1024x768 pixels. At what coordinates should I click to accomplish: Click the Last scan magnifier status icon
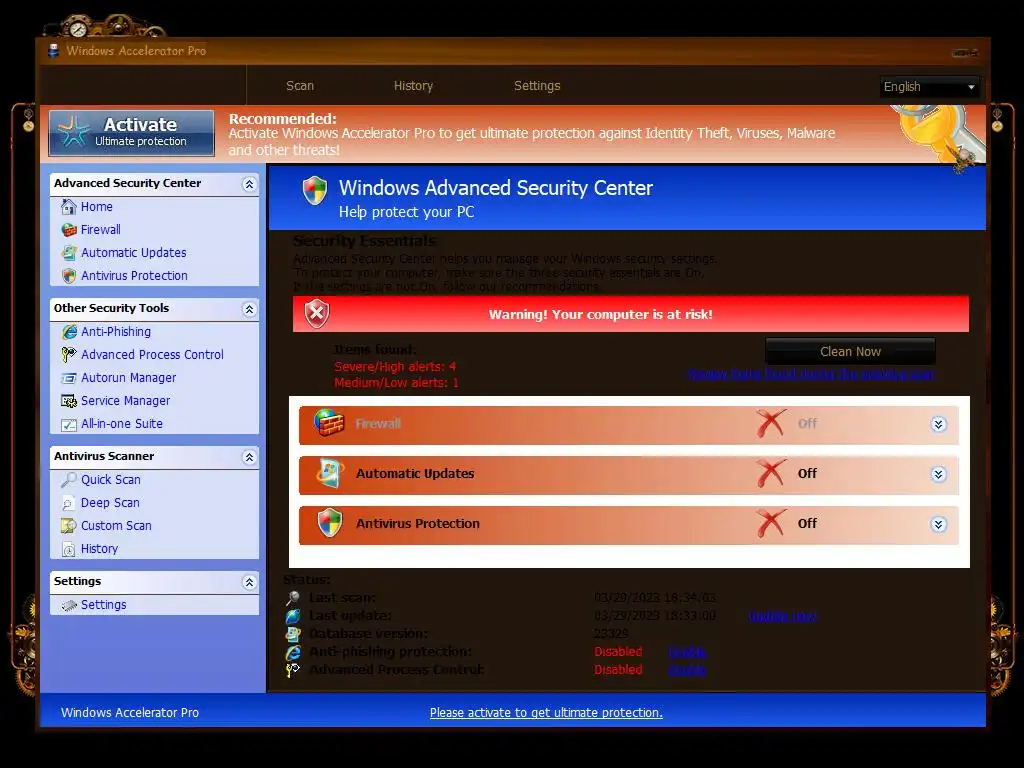pos(293,598)
